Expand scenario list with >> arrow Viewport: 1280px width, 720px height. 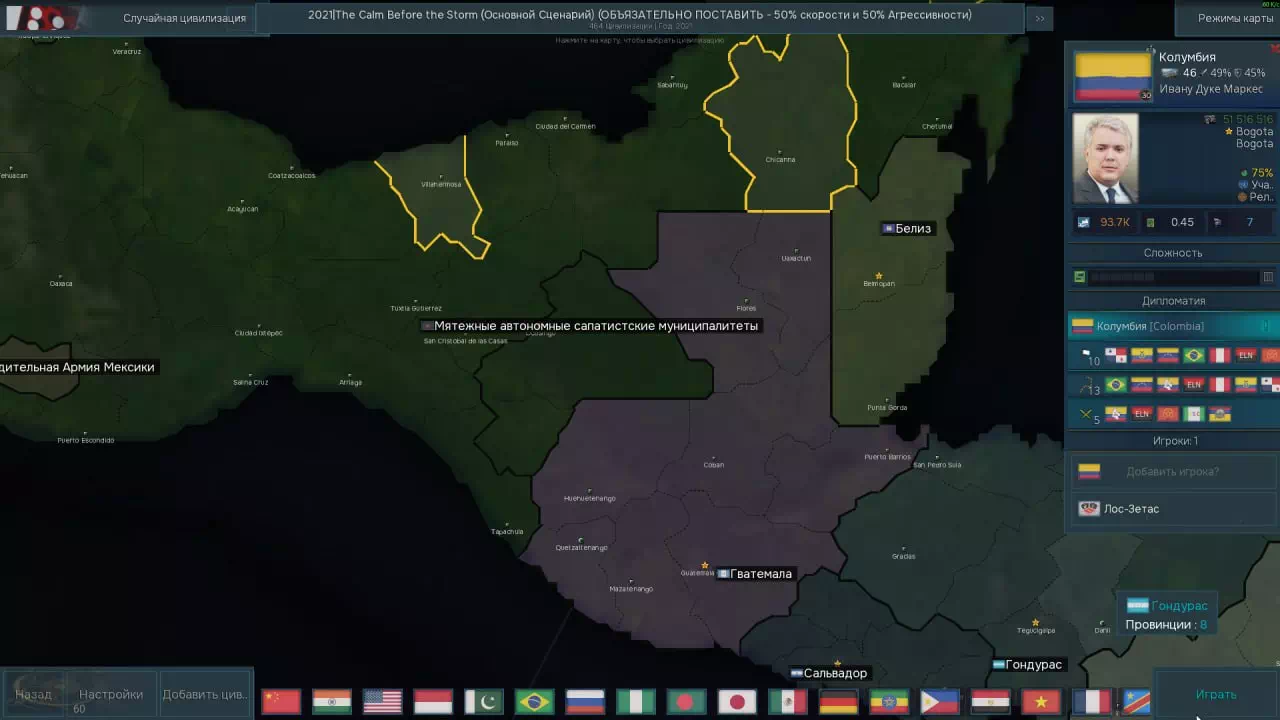click(x=1040, y=18)
